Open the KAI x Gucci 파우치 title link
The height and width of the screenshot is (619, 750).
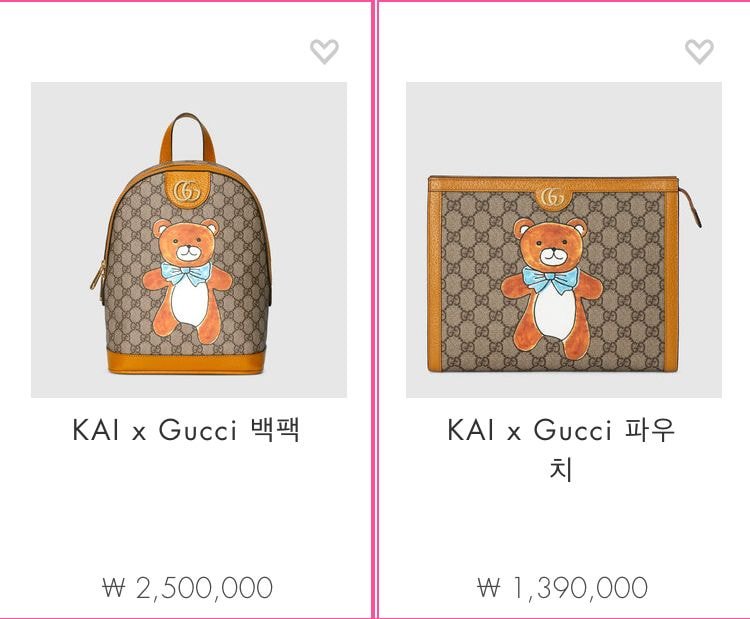(562, 449)
